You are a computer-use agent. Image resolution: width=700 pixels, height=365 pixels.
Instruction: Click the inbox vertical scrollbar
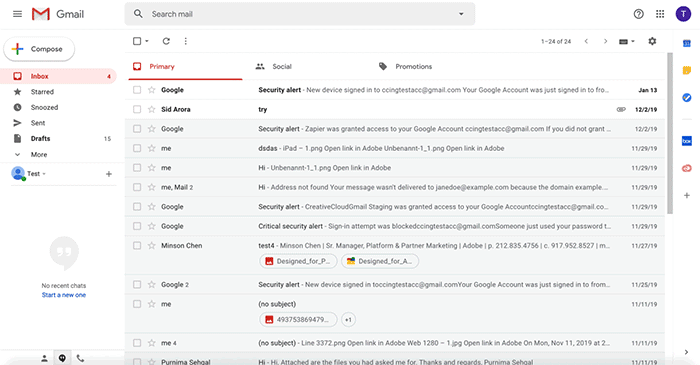coord(669,133)
